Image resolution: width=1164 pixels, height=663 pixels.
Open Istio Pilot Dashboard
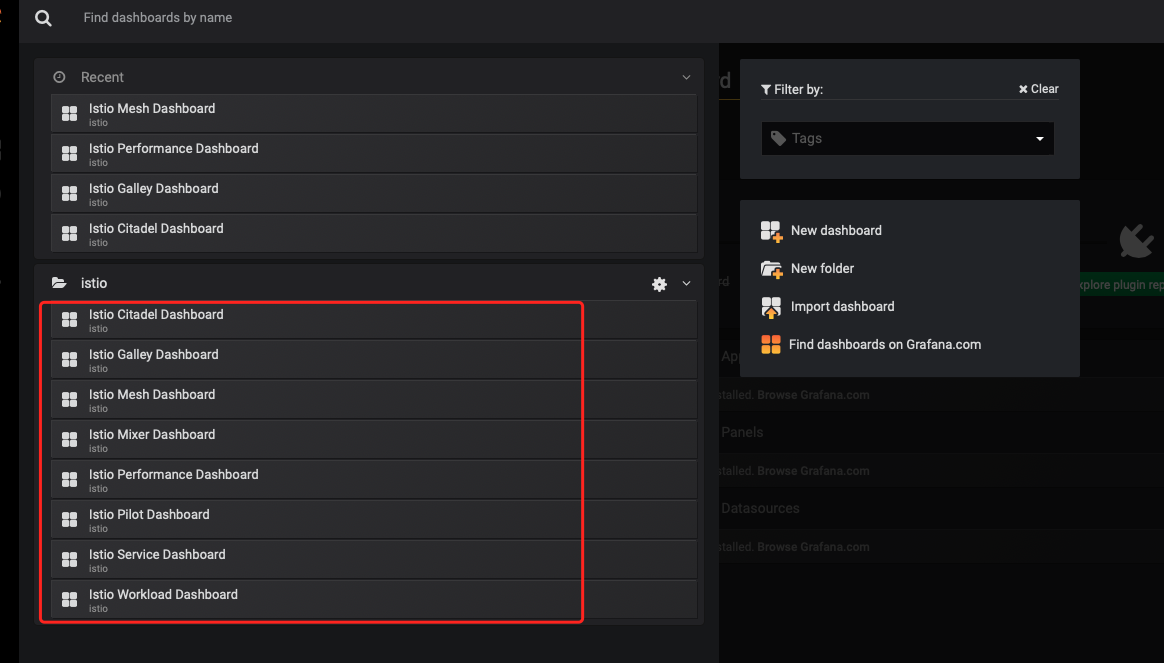(373, 520)
